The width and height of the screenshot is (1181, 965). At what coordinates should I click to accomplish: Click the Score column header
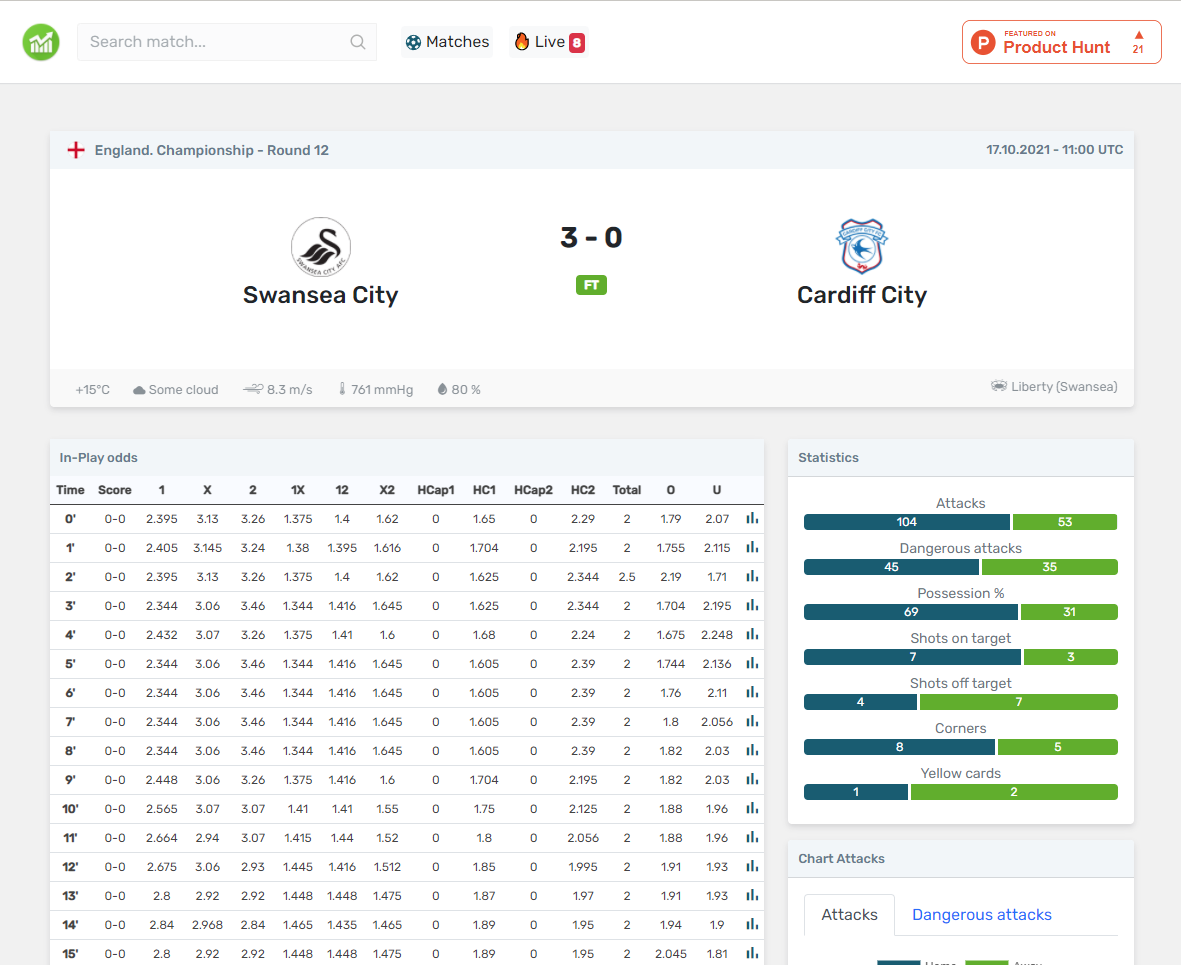[114, 490]
